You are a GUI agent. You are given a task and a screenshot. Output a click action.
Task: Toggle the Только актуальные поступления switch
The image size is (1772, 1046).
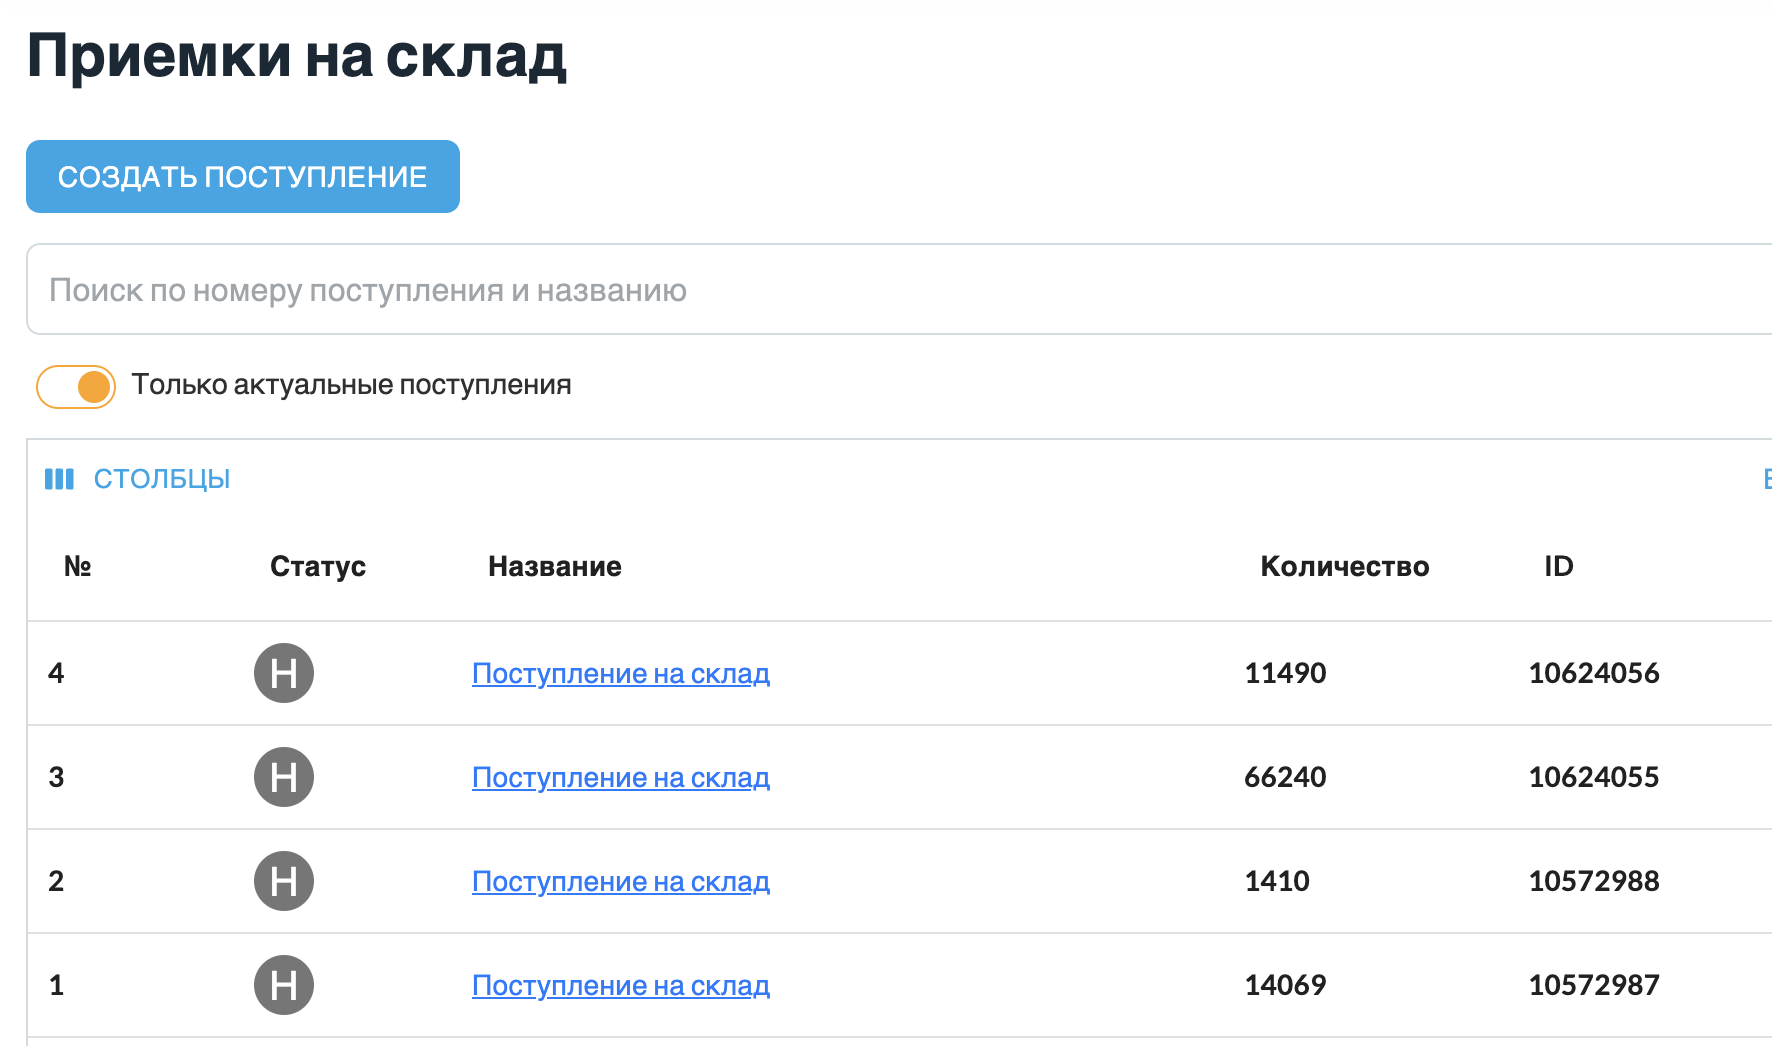tap(76, 386)
